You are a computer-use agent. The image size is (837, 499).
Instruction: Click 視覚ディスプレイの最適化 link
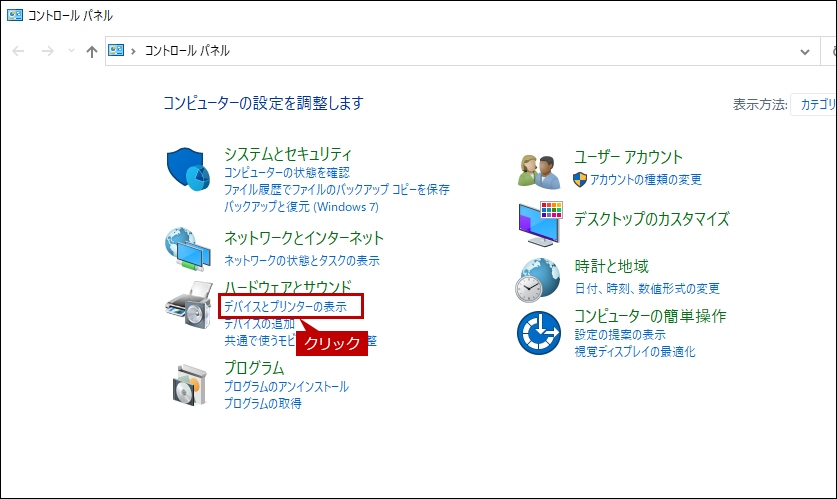[635, 352]
